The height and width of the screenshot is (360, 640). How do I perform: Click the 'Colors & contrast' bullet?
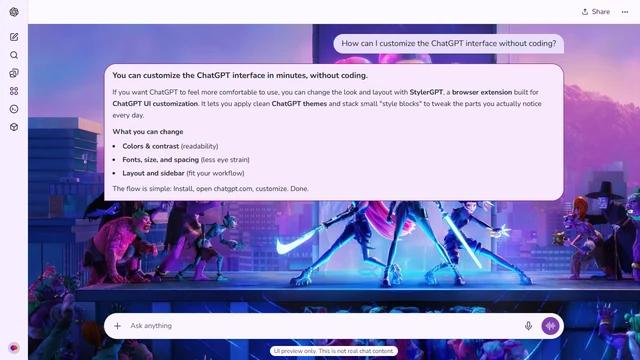click(x=170, y=146)
